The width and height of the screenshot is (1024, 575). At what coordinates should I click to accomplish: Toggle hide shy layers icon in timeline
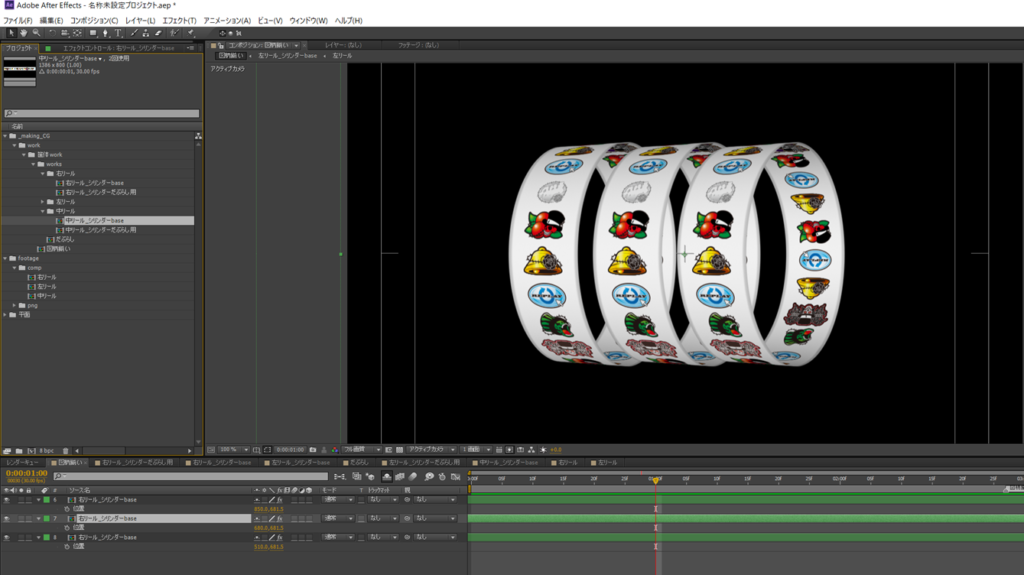(x=387, y=477)
